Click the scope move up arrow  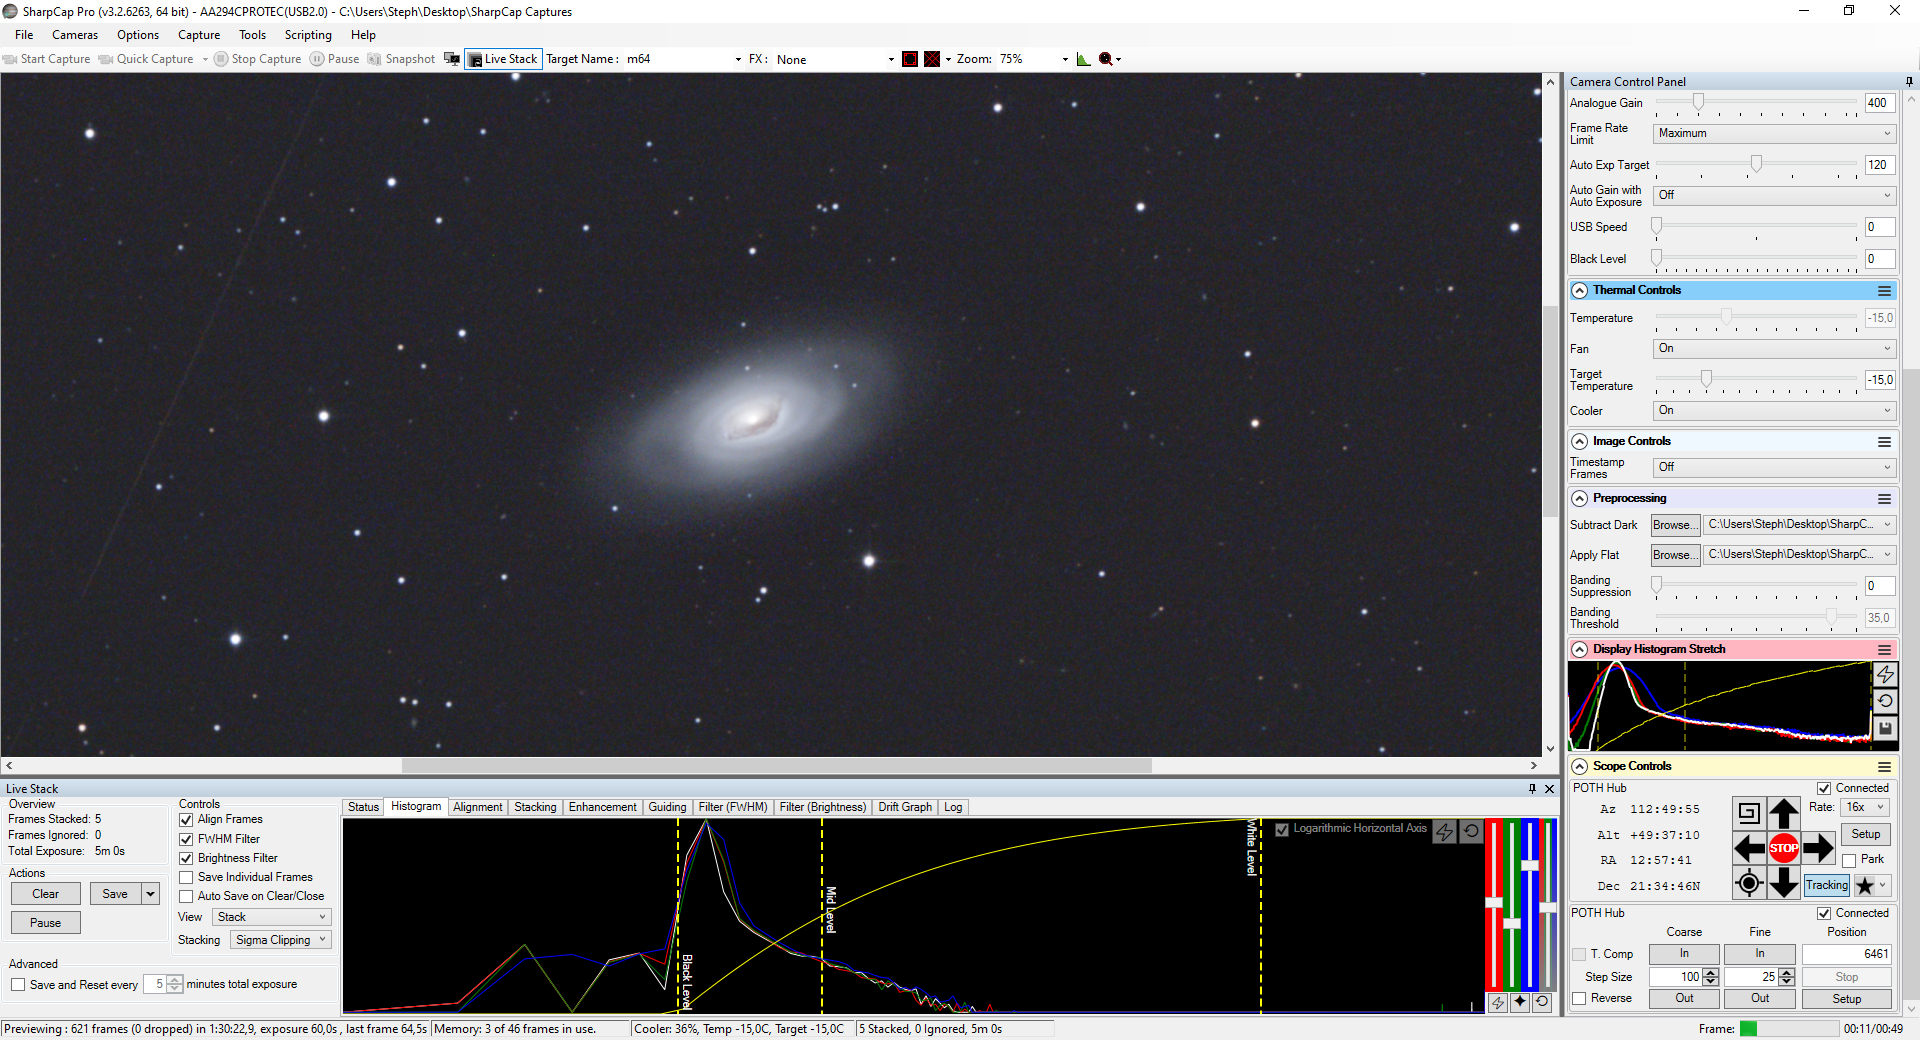(x=1783, y=813)
